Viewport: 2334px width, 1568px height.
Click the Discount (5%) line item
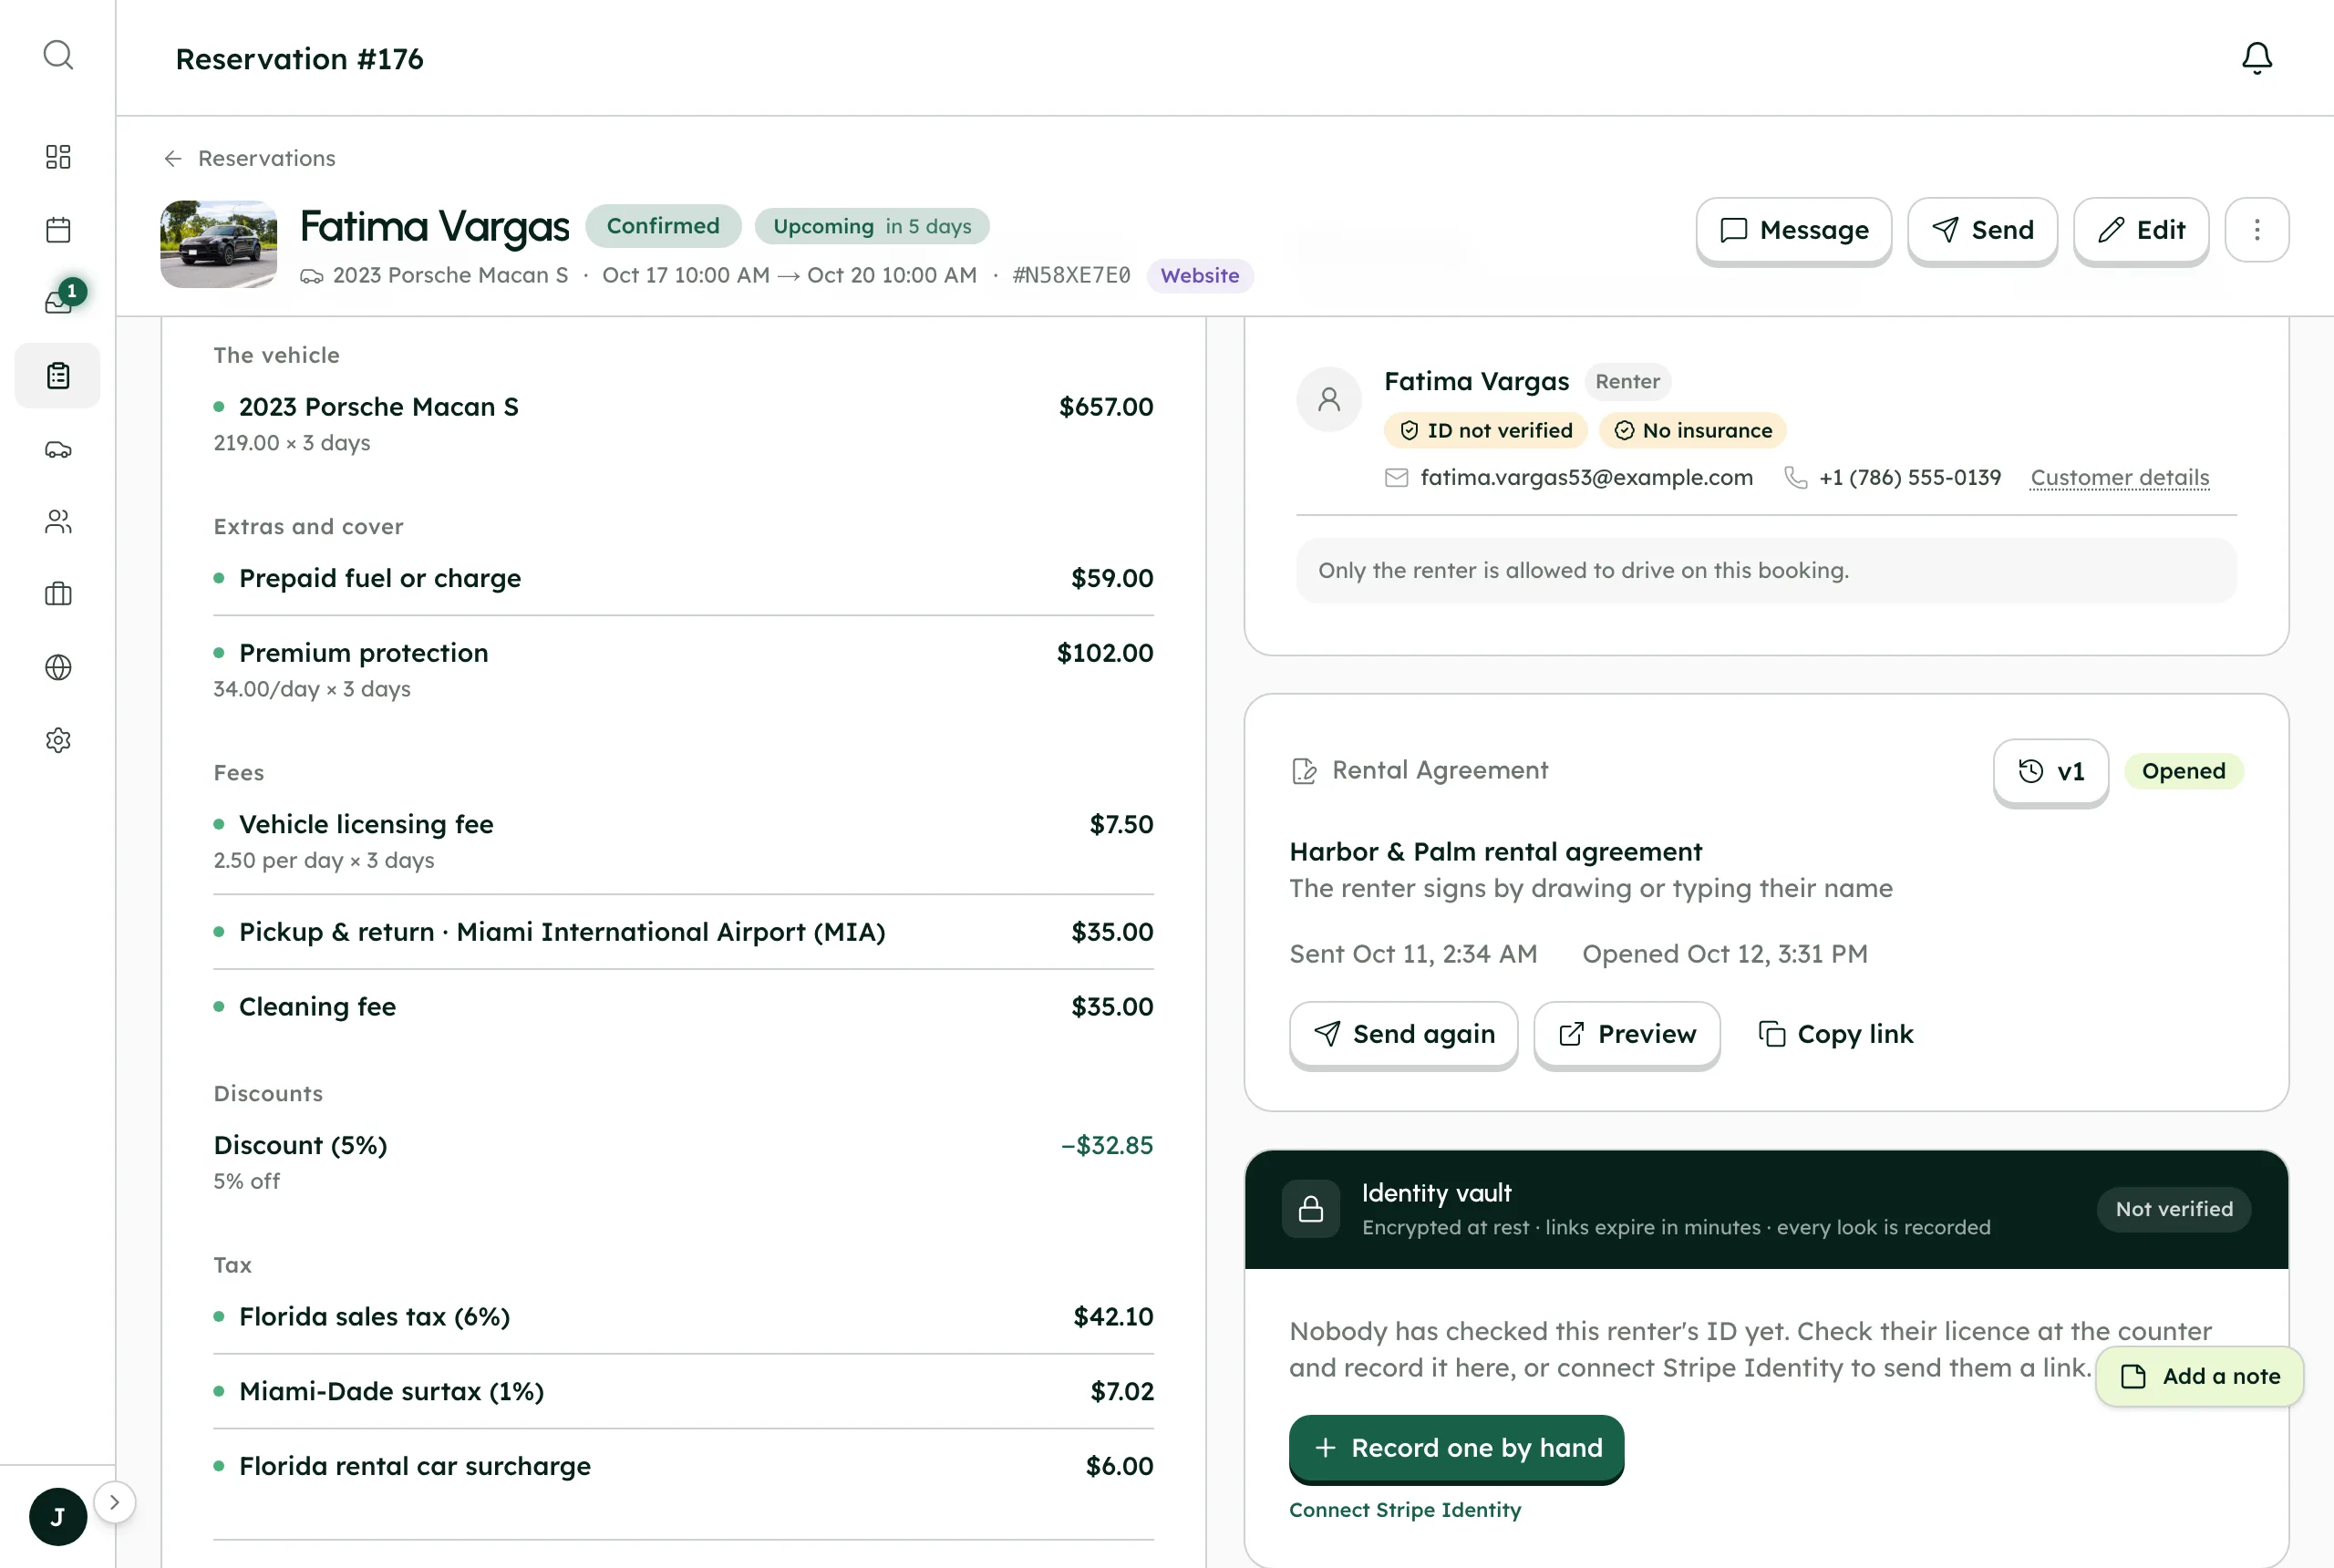(683, 1162)
